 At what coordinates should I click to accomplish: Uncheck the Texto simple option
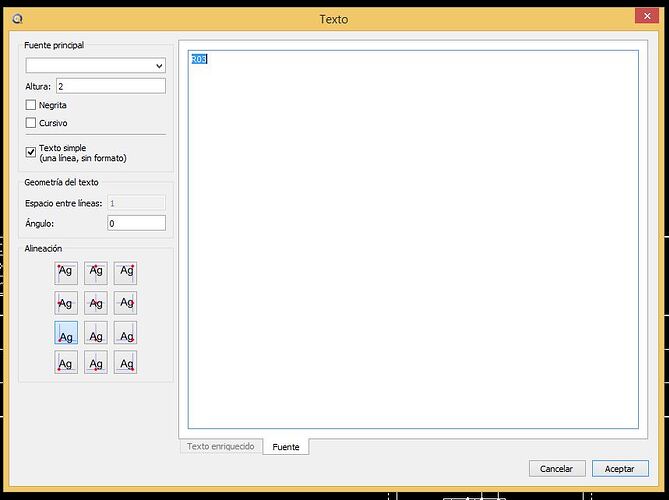31,152
